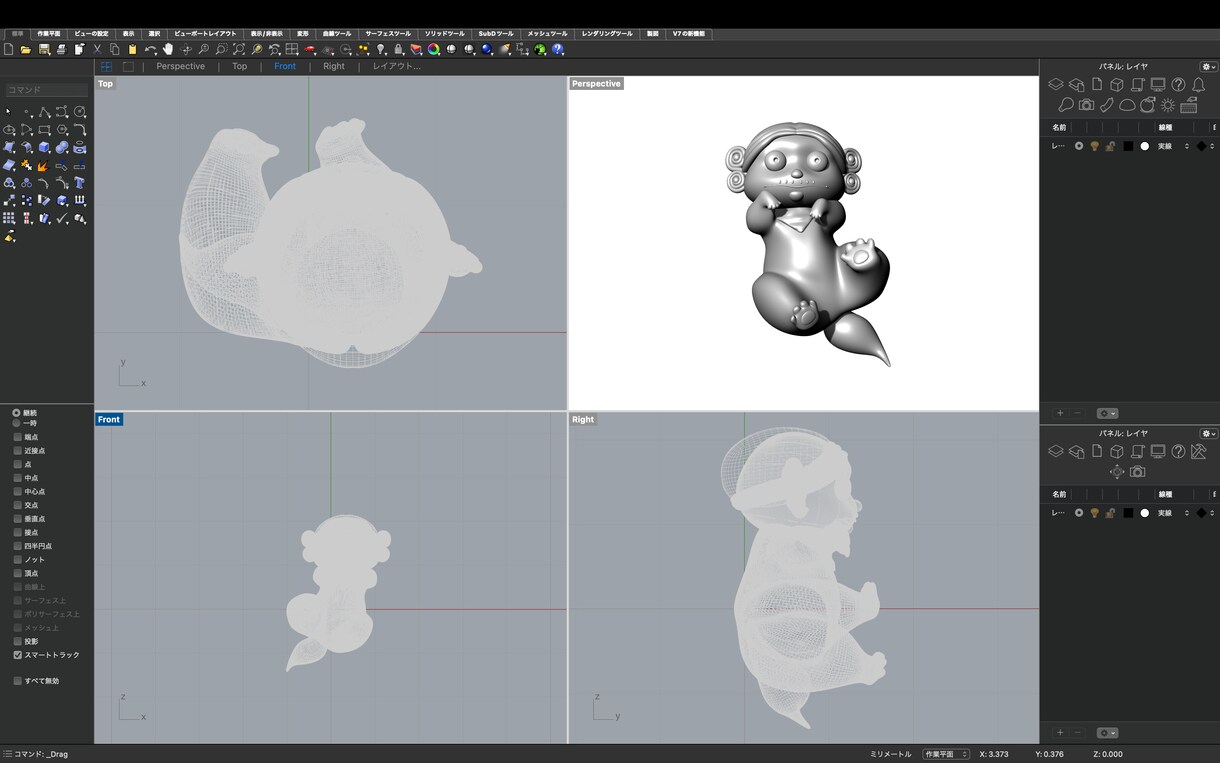Choose the Ellipse tool in the left palette
The image size is (1220, 763).
point(8,129)
